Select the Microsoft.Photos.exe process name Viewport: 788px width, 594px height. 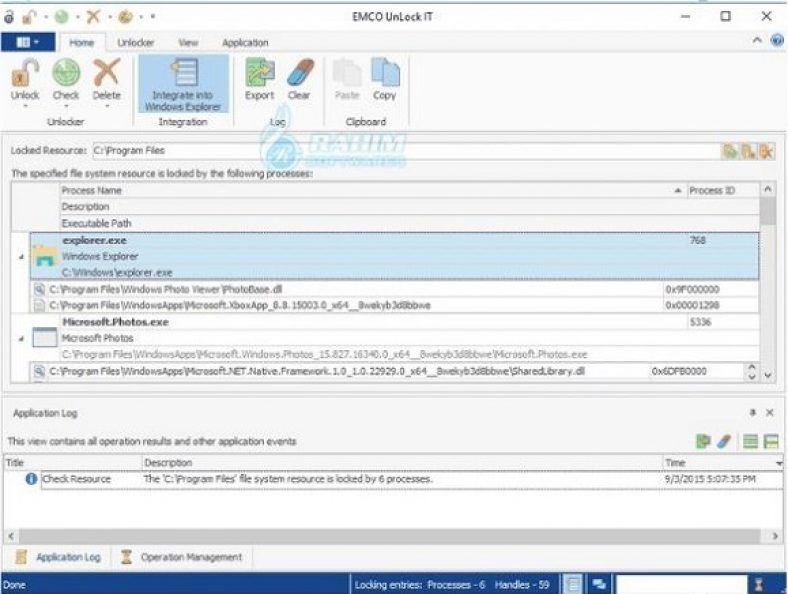coord(115,322)
